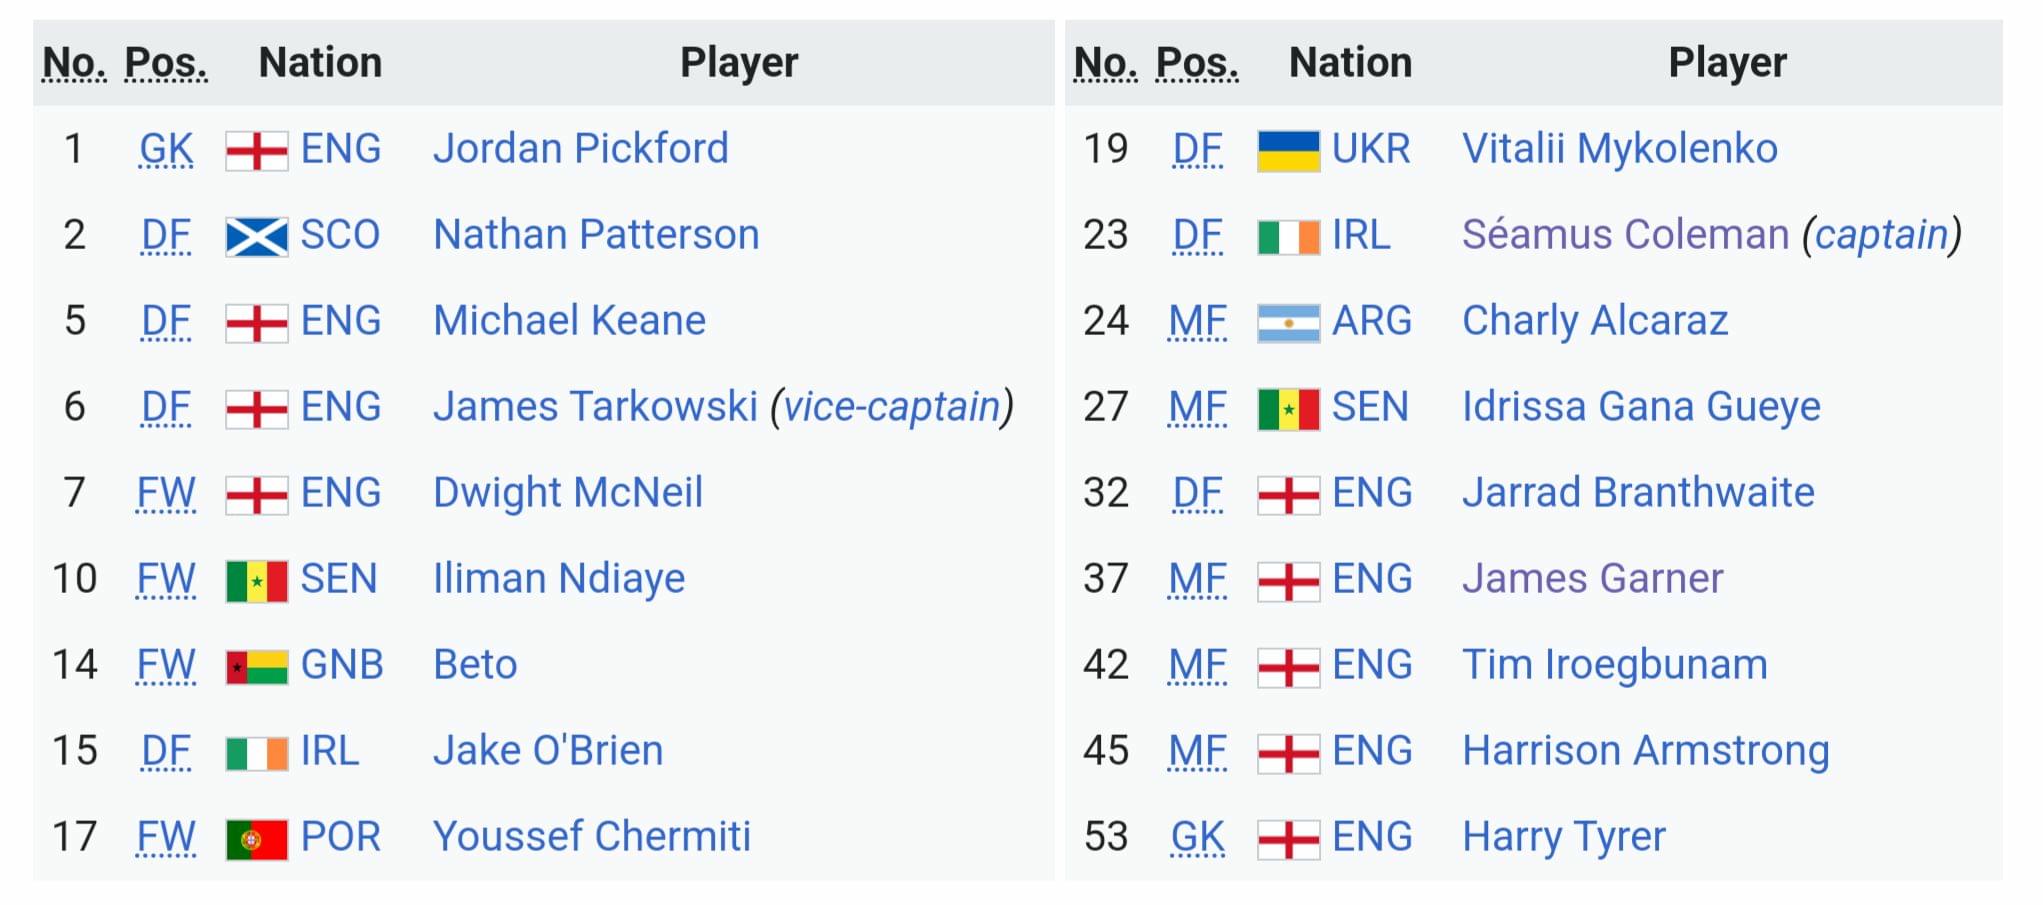
Task: Open Harry Tyrer's player link
Action: pos(1564,837)
